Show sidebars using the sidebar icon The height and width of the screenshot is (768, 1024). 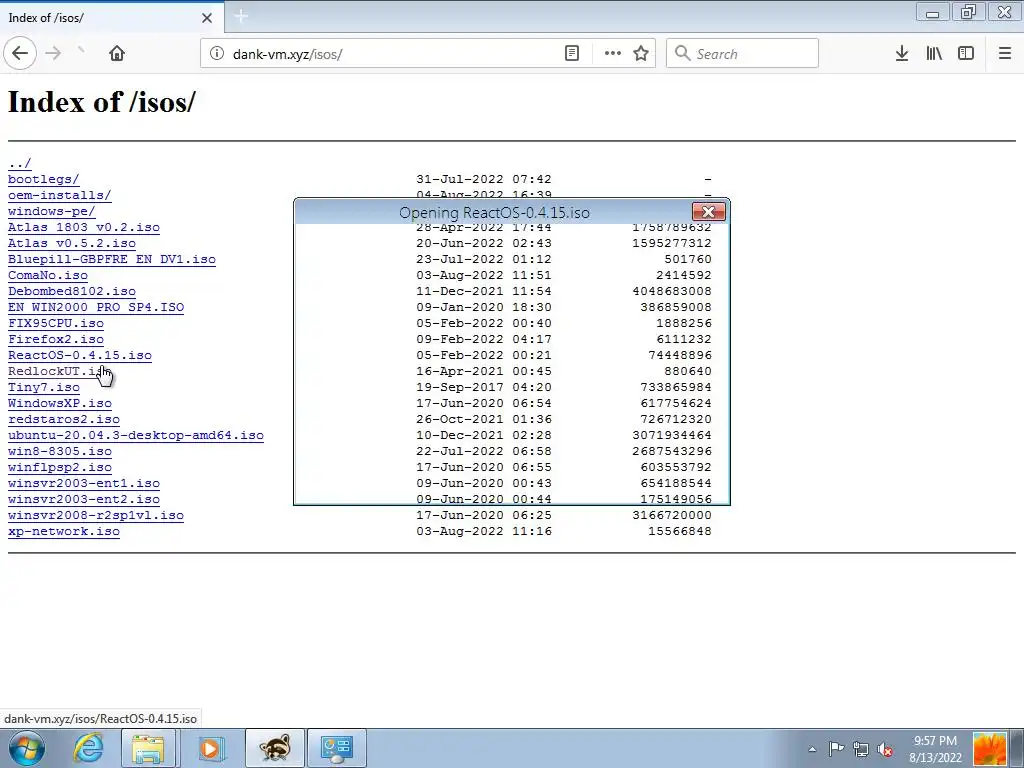point(966,54)
